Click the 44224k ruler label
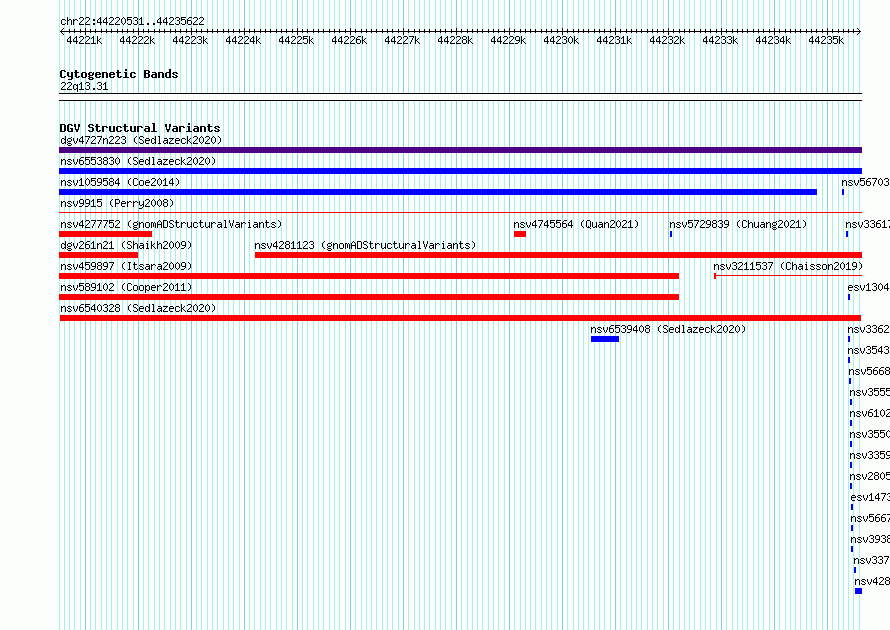Viewport: 890px width, 630px height. point(243,40)
